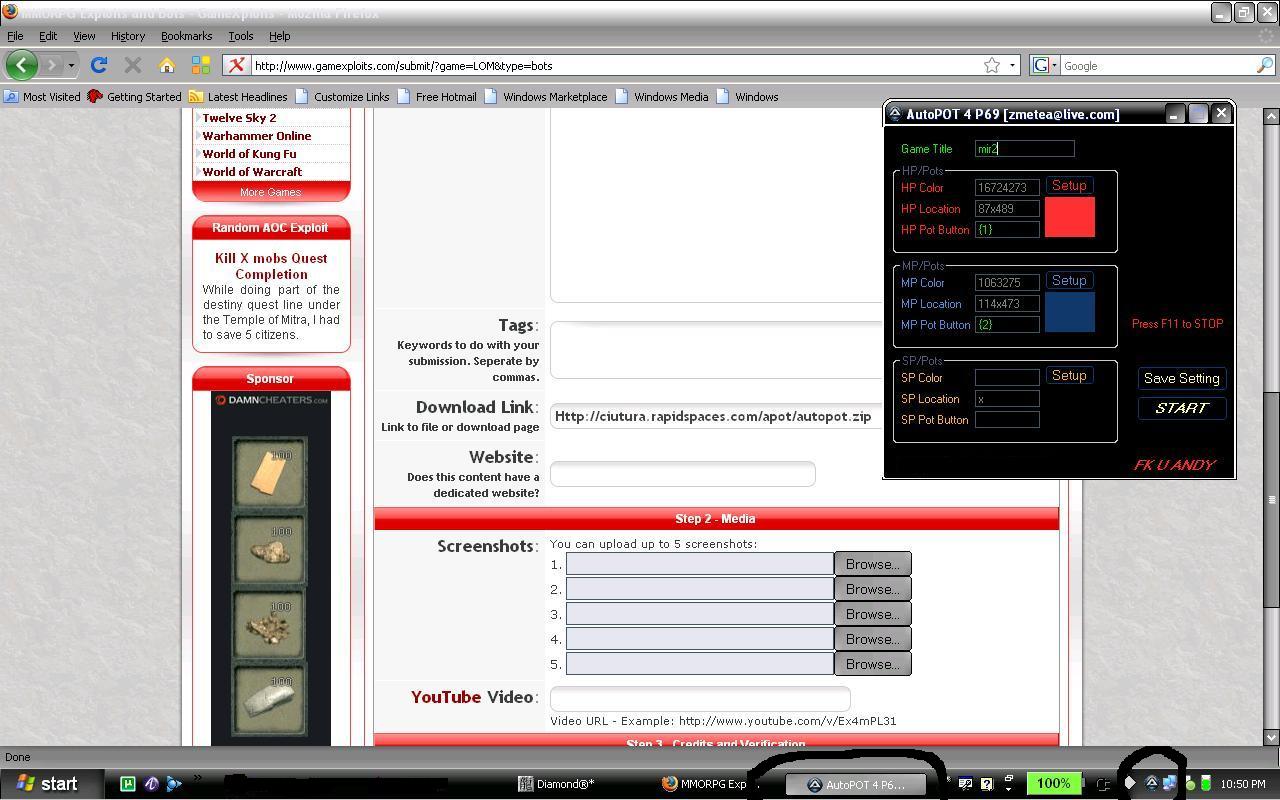Screen dimensions: 1280x800
Task: Start the search with the magnifier icon
Action: coord(1265,65)
